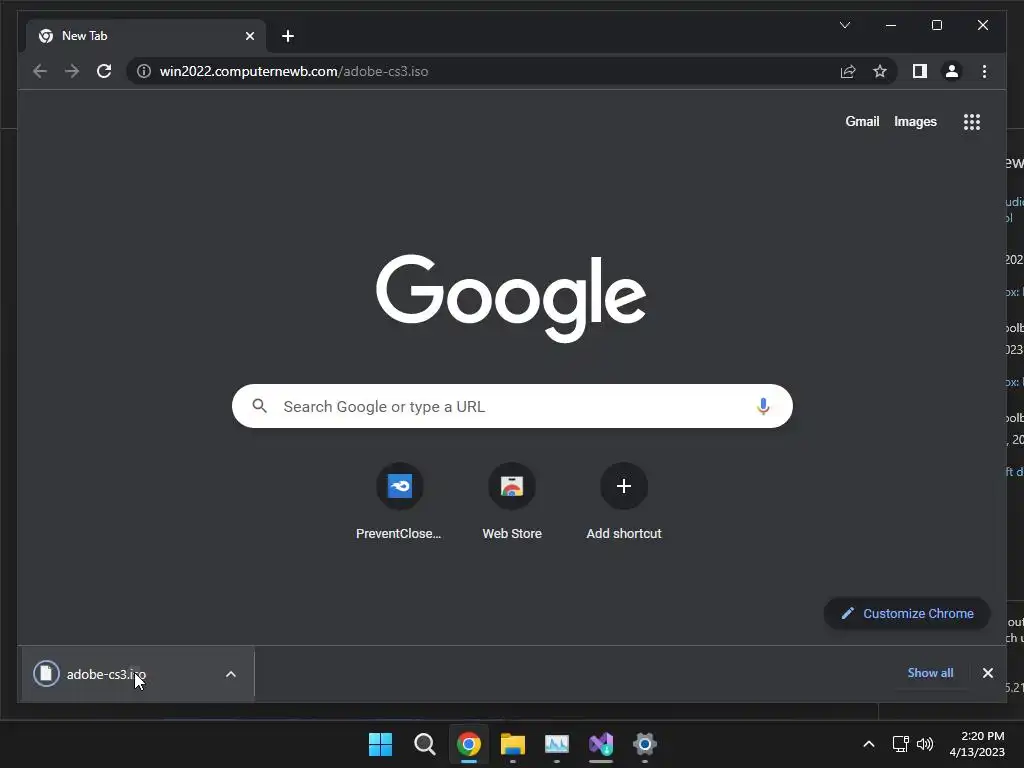Start voice search with microphone icon
Screen dimensions: 1024x768
[x=763, y=406]
